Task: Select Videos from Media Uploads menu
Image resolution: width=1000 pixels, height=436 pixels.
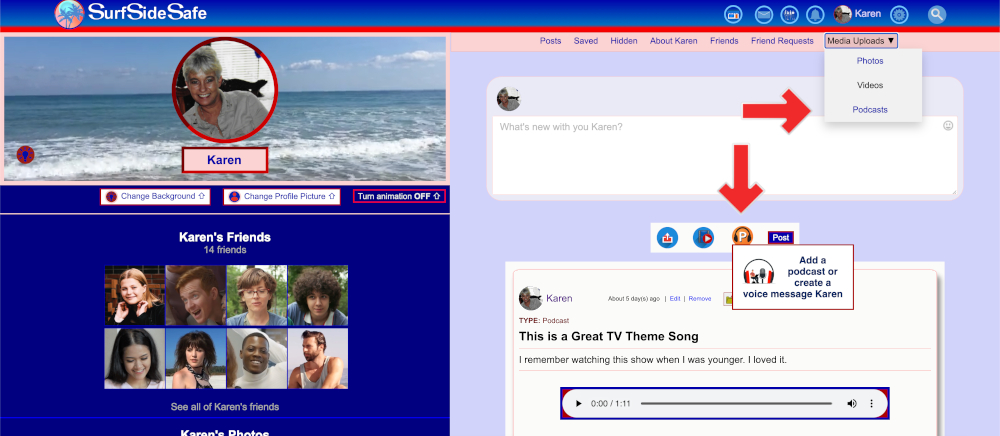Action: [x=870, y=85]
